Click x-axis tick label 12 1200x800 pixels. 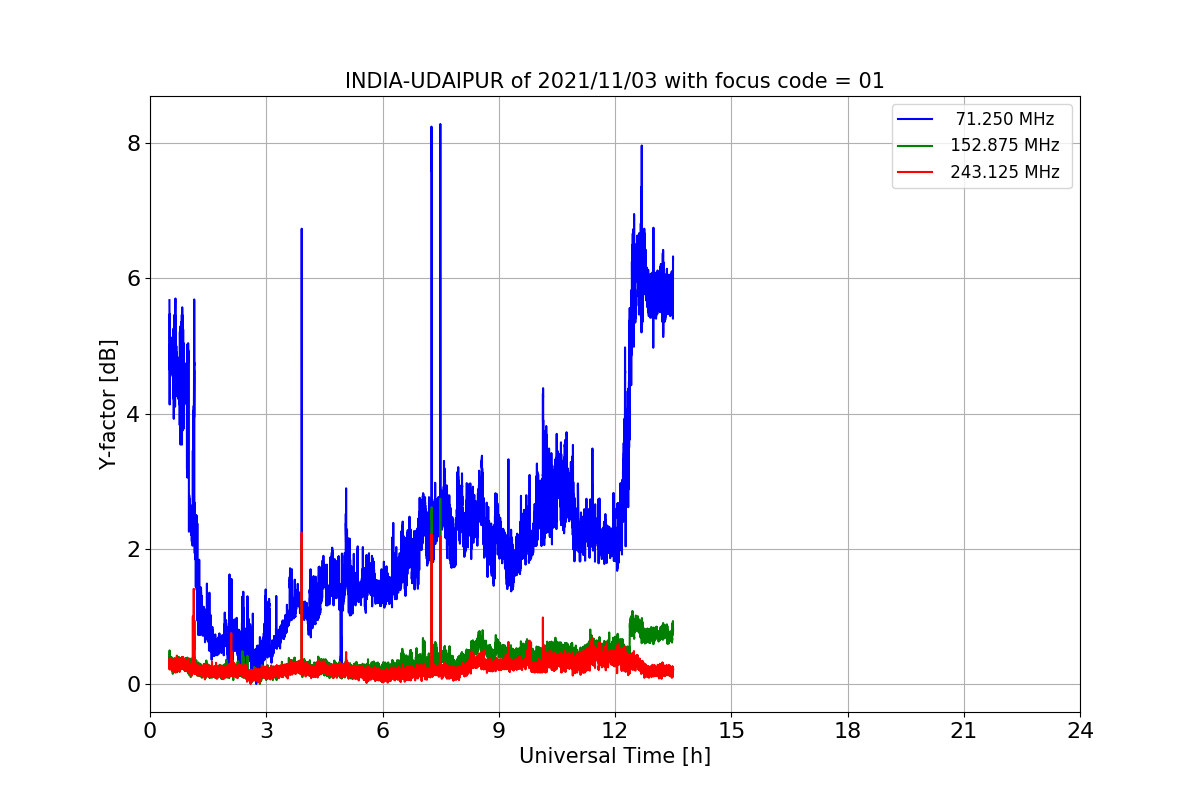tap(615, 731)
